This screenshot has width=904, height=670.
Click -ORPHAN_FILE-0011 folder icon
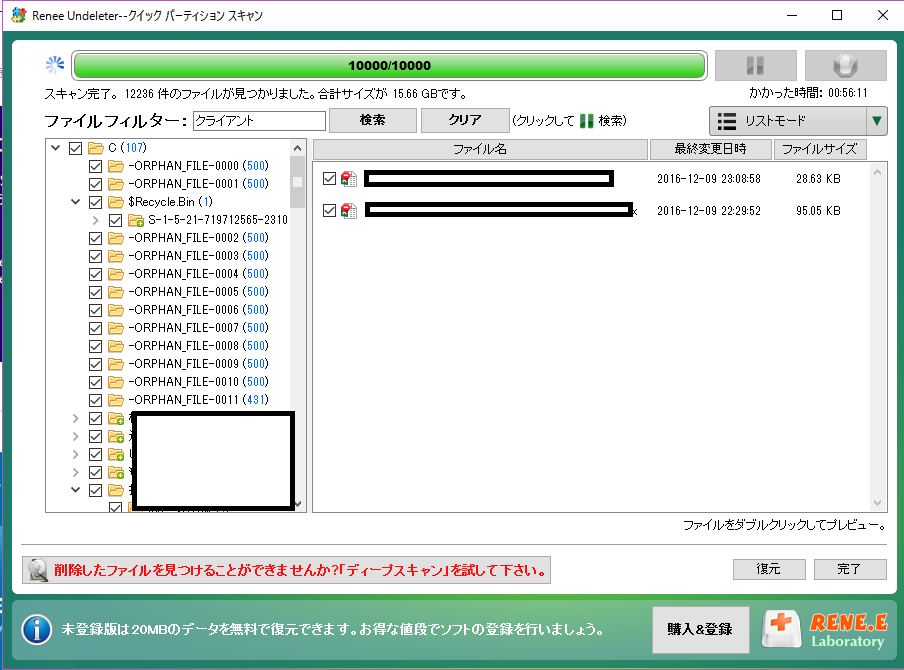tap(116, 400)
